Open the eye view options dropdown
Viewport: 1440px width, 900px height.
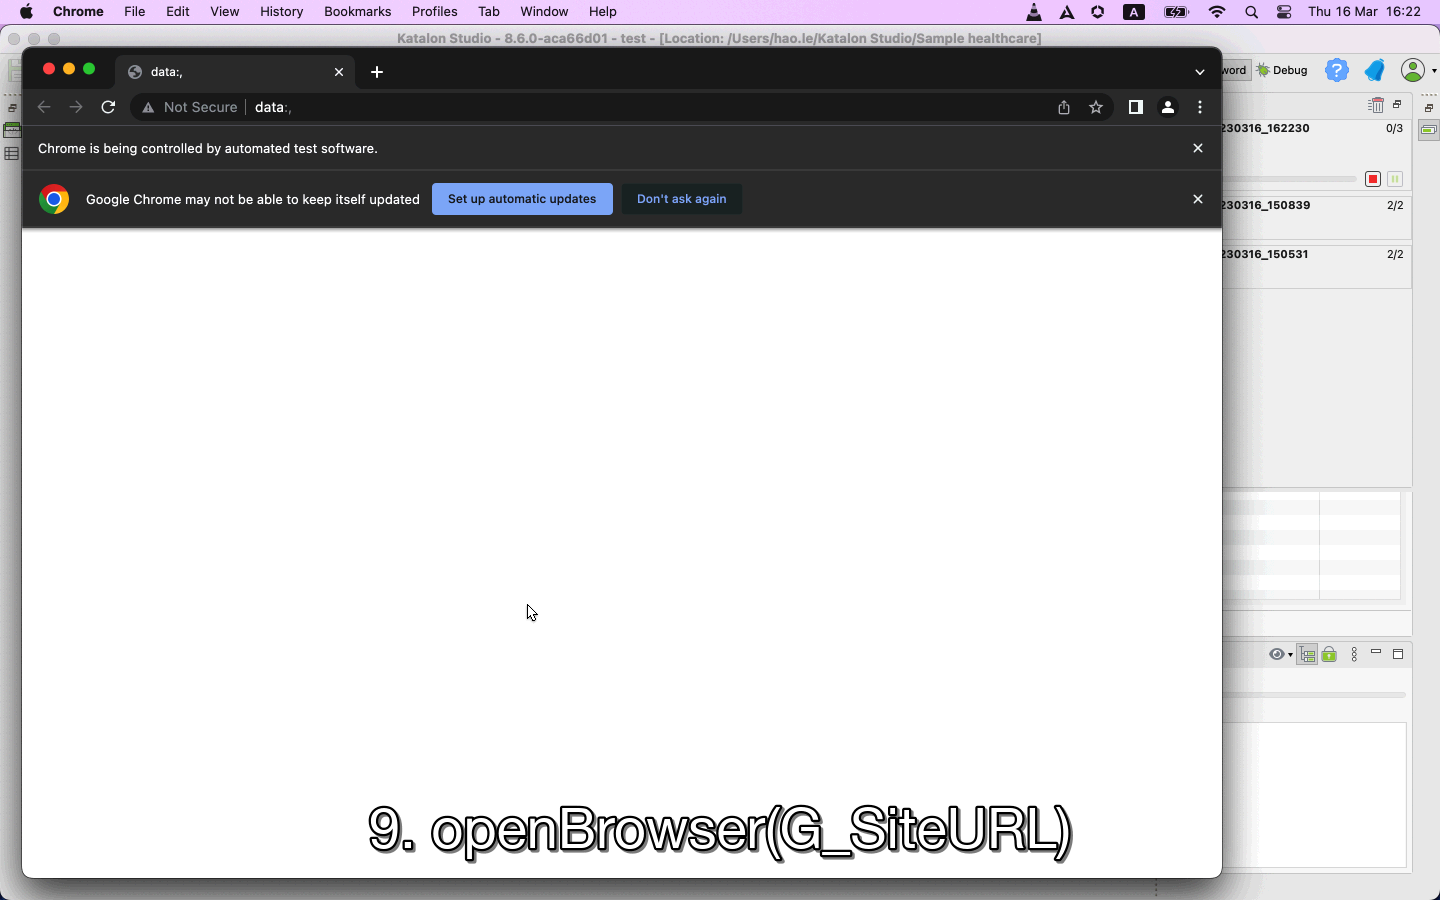[x=1280, y=655]
